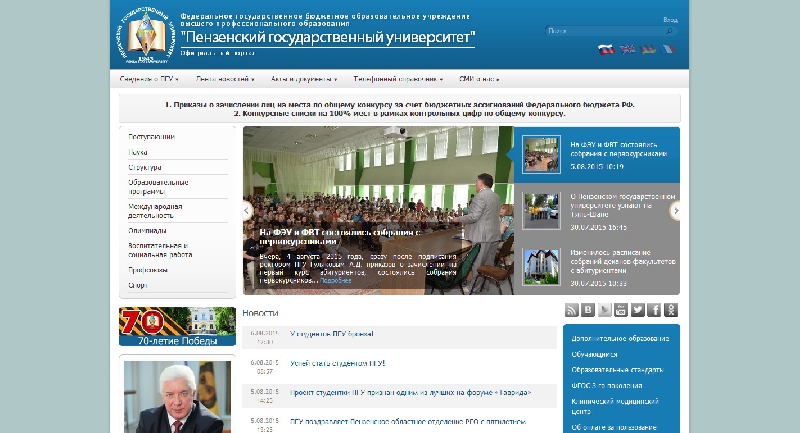Open 'Воспитательная и социальная работа' item
Screen dimensions: 800x433
pyautogui.click(x=160, y=250)
